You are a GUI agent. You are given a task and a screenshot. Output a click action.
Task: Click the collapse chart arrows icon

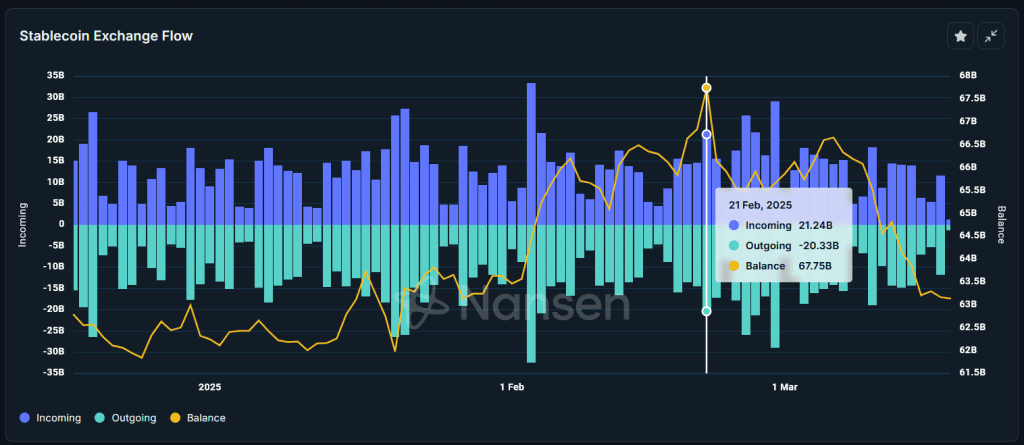(991, 37)
